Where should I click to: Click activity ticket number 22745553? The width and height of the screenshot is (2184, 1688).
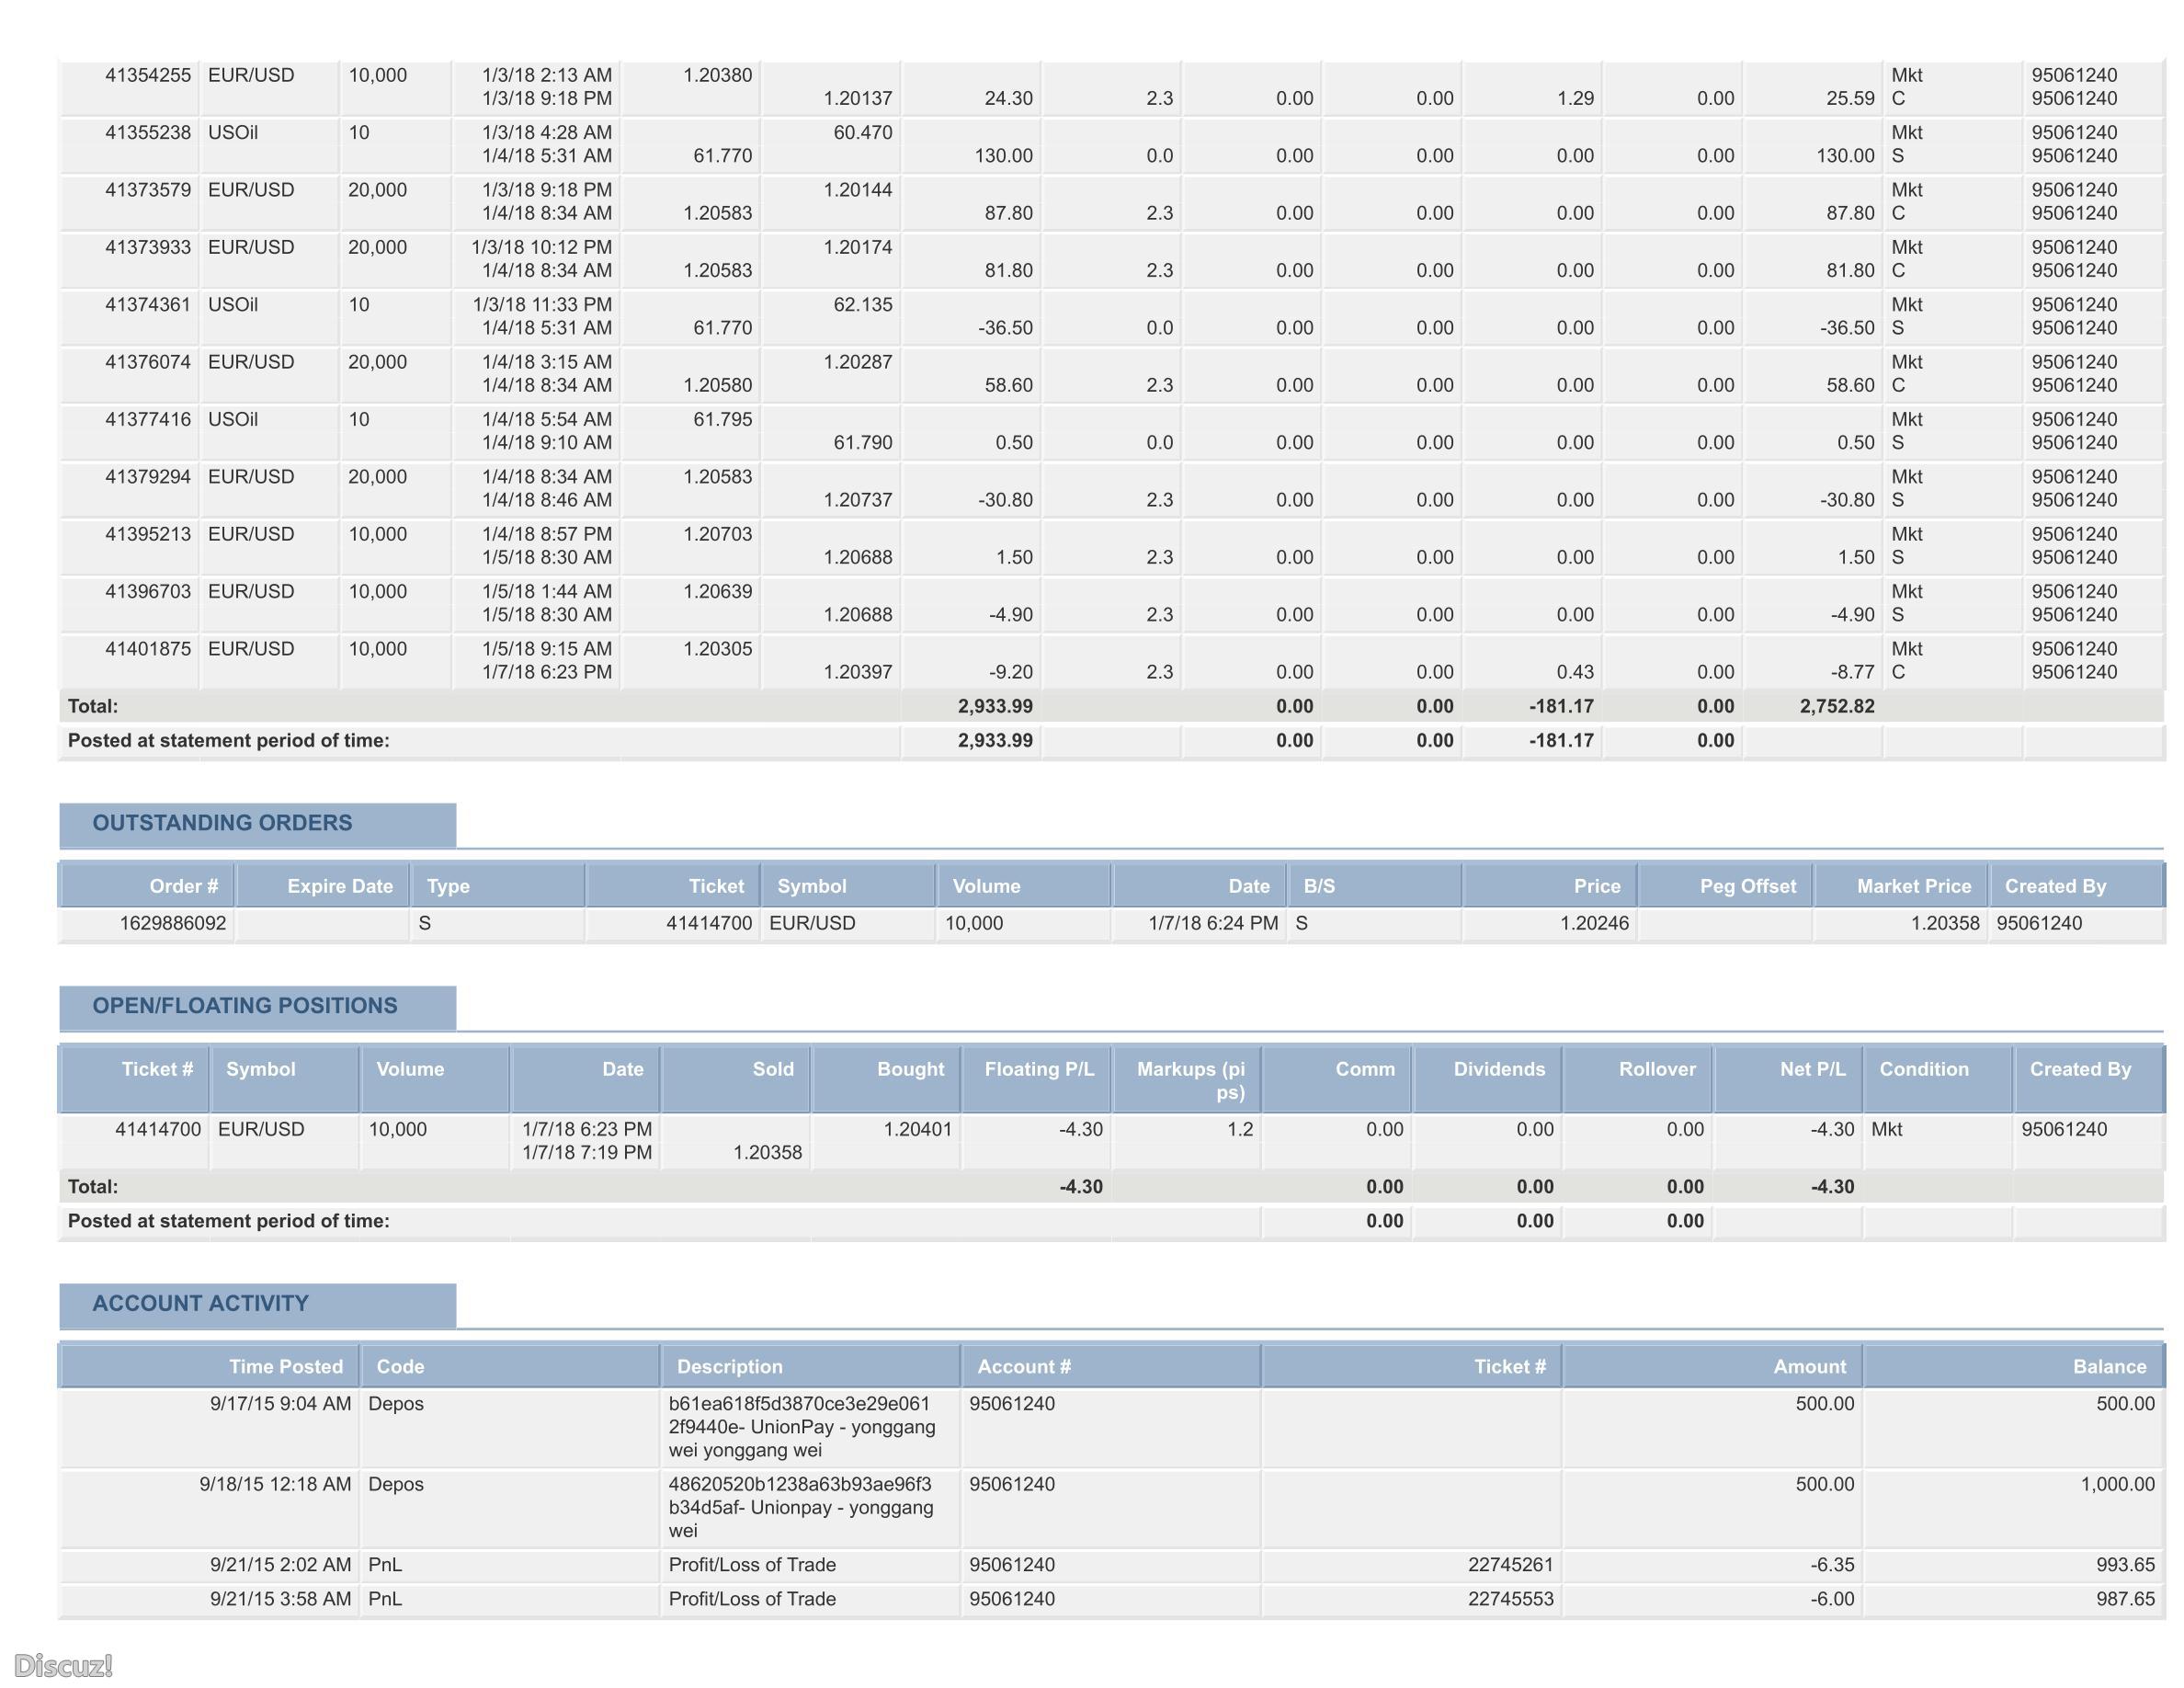point(1510,1599)
